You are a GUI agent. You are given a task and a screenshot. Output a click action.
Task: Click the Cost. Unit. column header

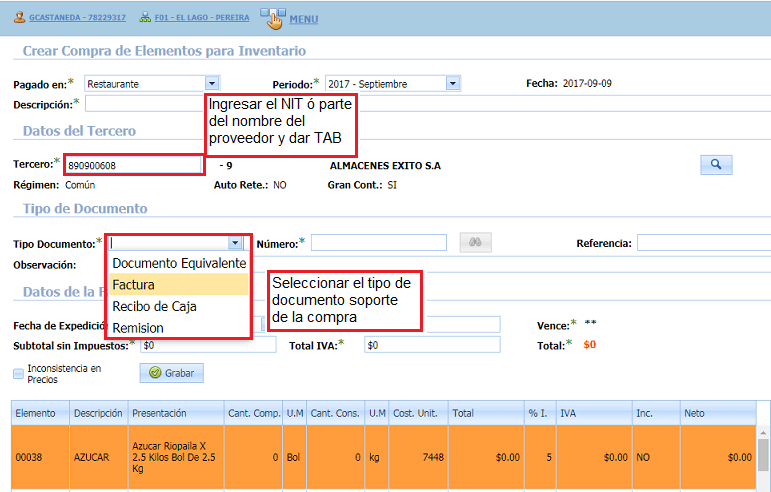418,413
